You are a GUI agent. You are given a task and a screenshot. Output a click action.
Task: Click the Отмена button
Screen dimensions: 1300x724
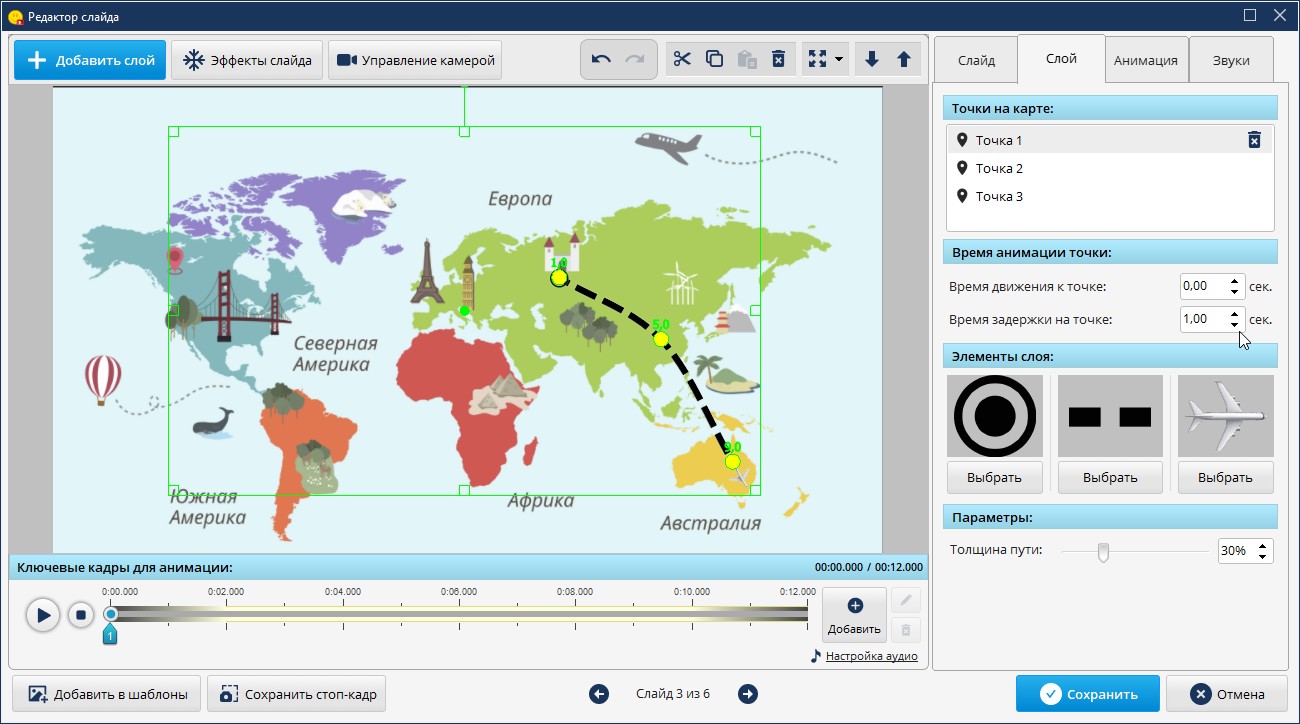click(x=1228, y=694)
